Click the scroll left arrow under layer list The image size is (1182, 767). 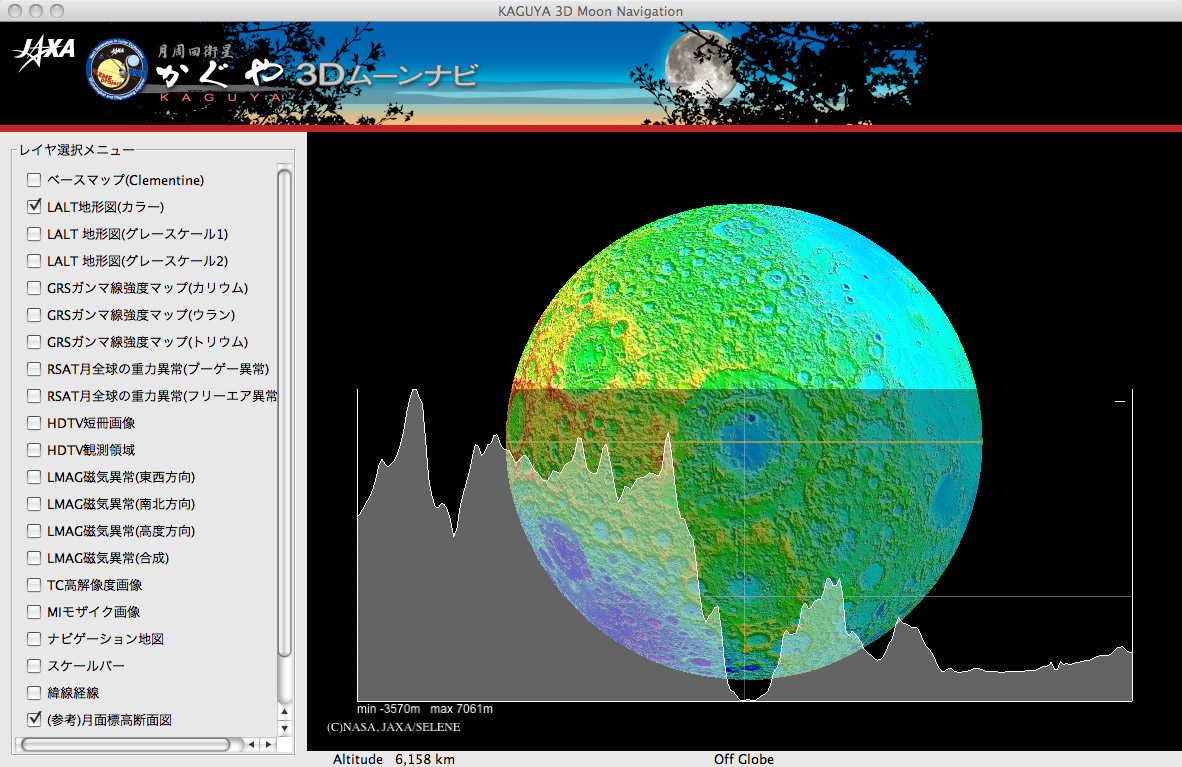coord(252,744)
